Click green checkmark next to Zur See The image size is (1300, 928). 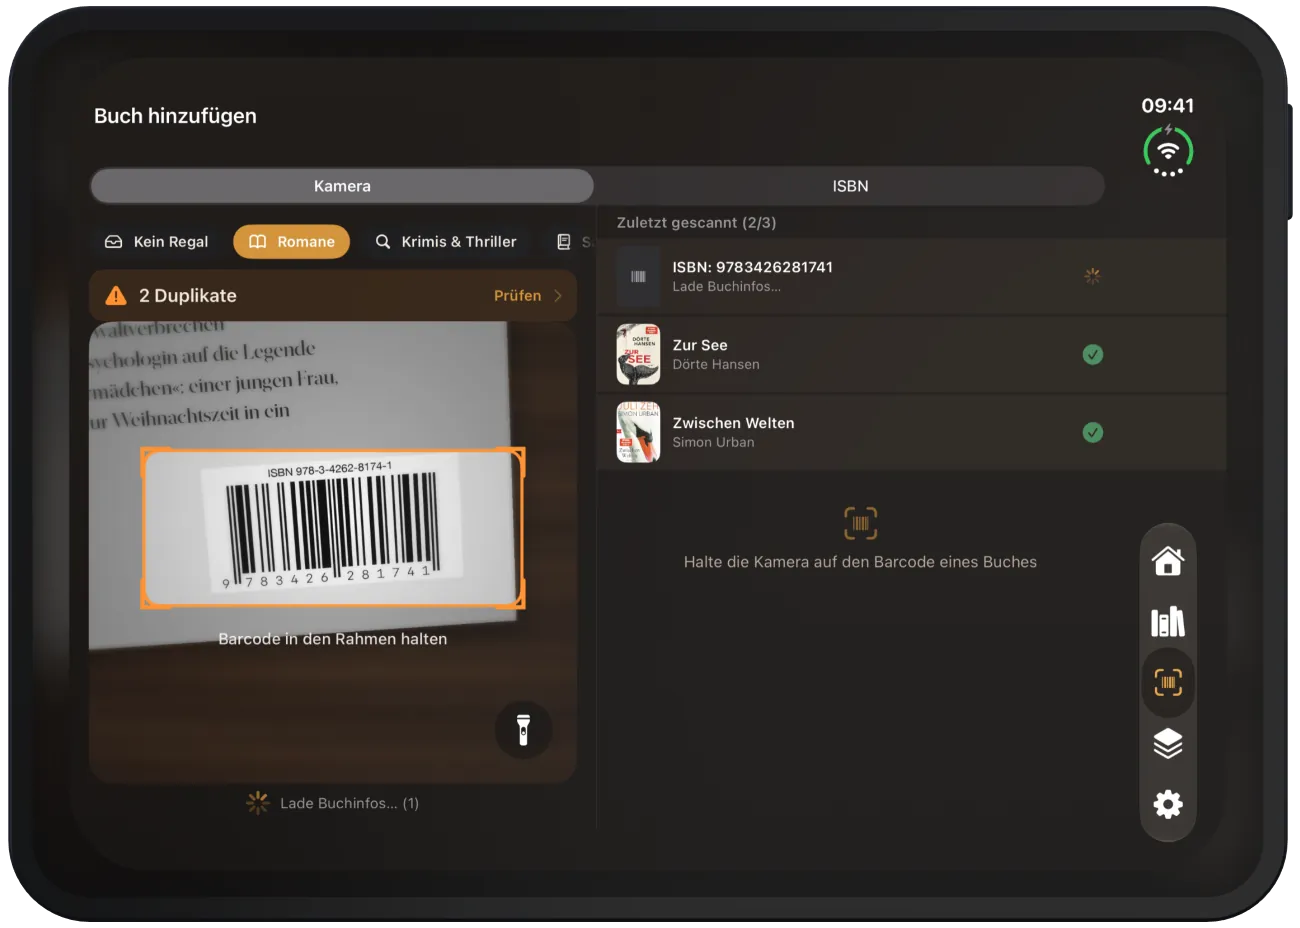click(1093, 354)
